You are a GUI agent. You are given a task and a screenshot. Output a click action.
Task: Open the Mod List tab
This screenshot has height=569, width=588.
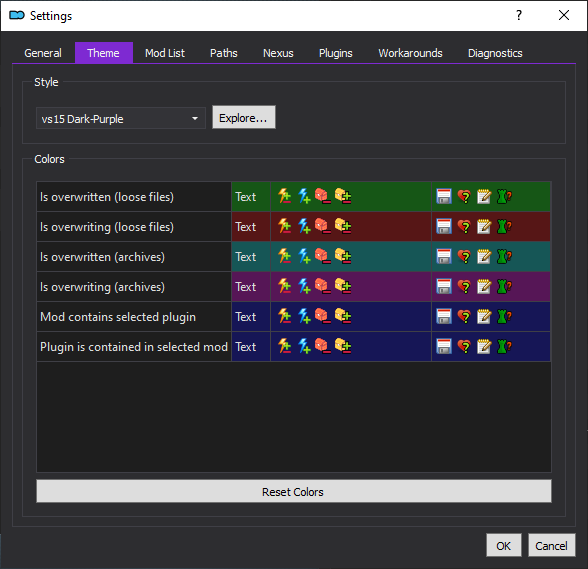pyautogui.click(x=165, y=53)
